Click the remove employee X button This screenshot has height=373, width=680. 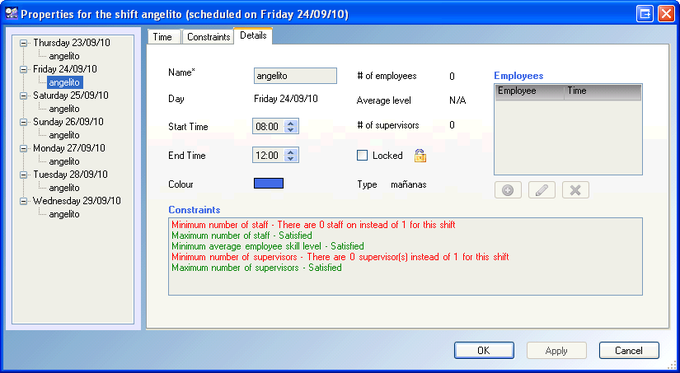(x=575, y=190)
